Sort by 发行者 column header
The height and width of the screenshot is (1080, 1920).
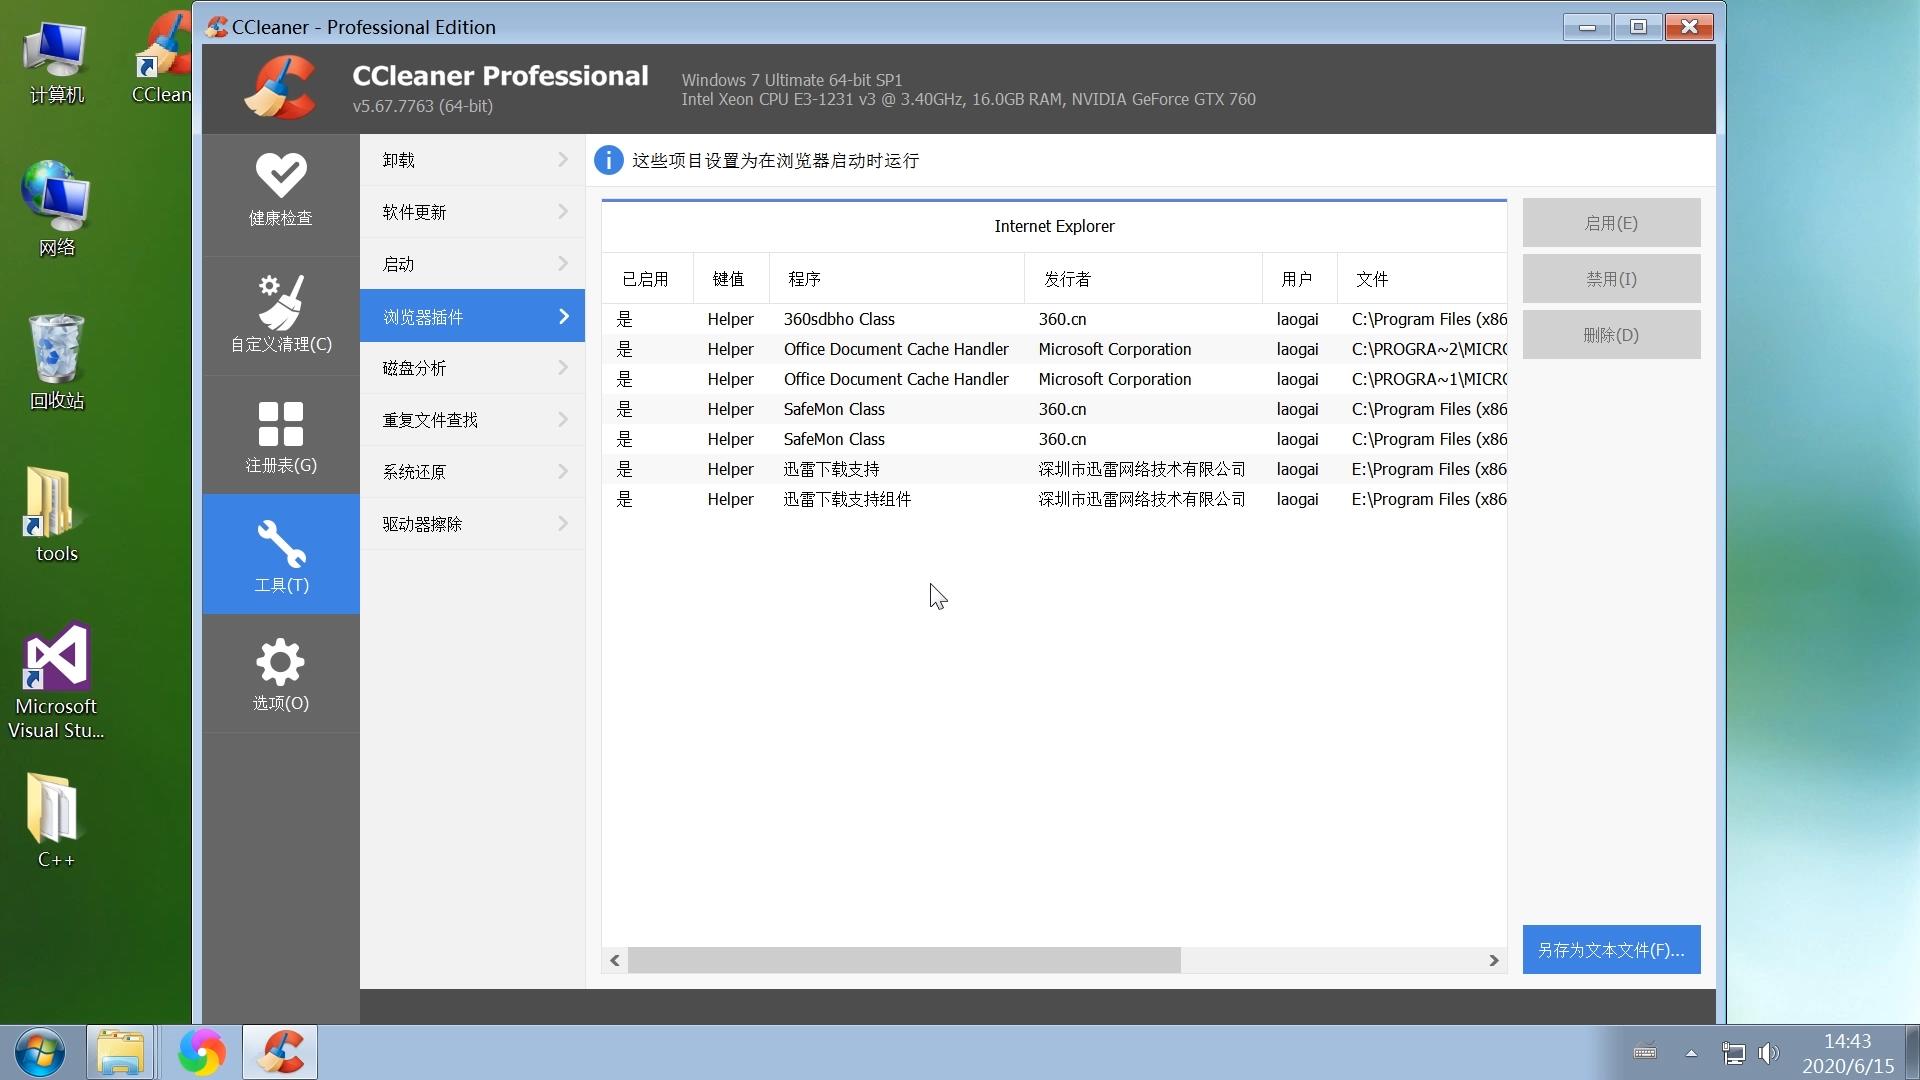click(x=1143, y=279)
